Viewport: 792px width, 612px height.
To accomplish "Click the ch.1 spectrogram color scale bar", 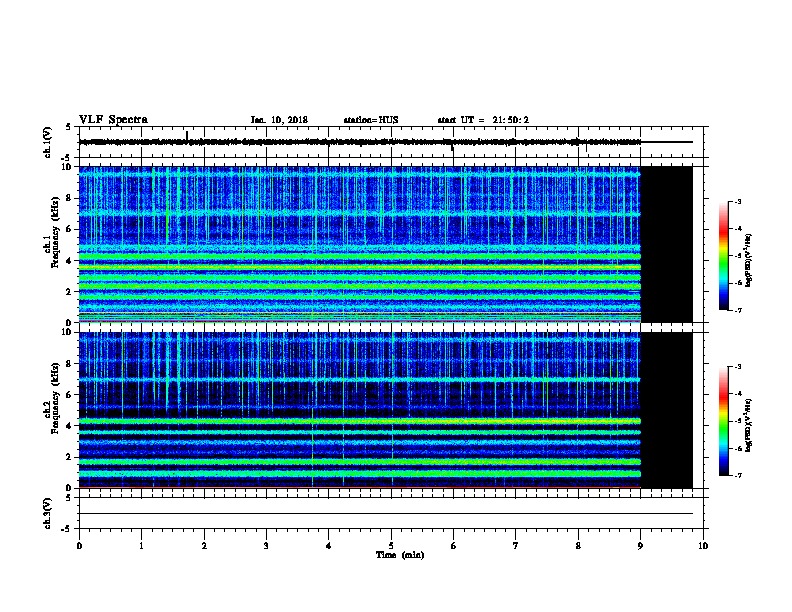I will click(x=724, y=256).
